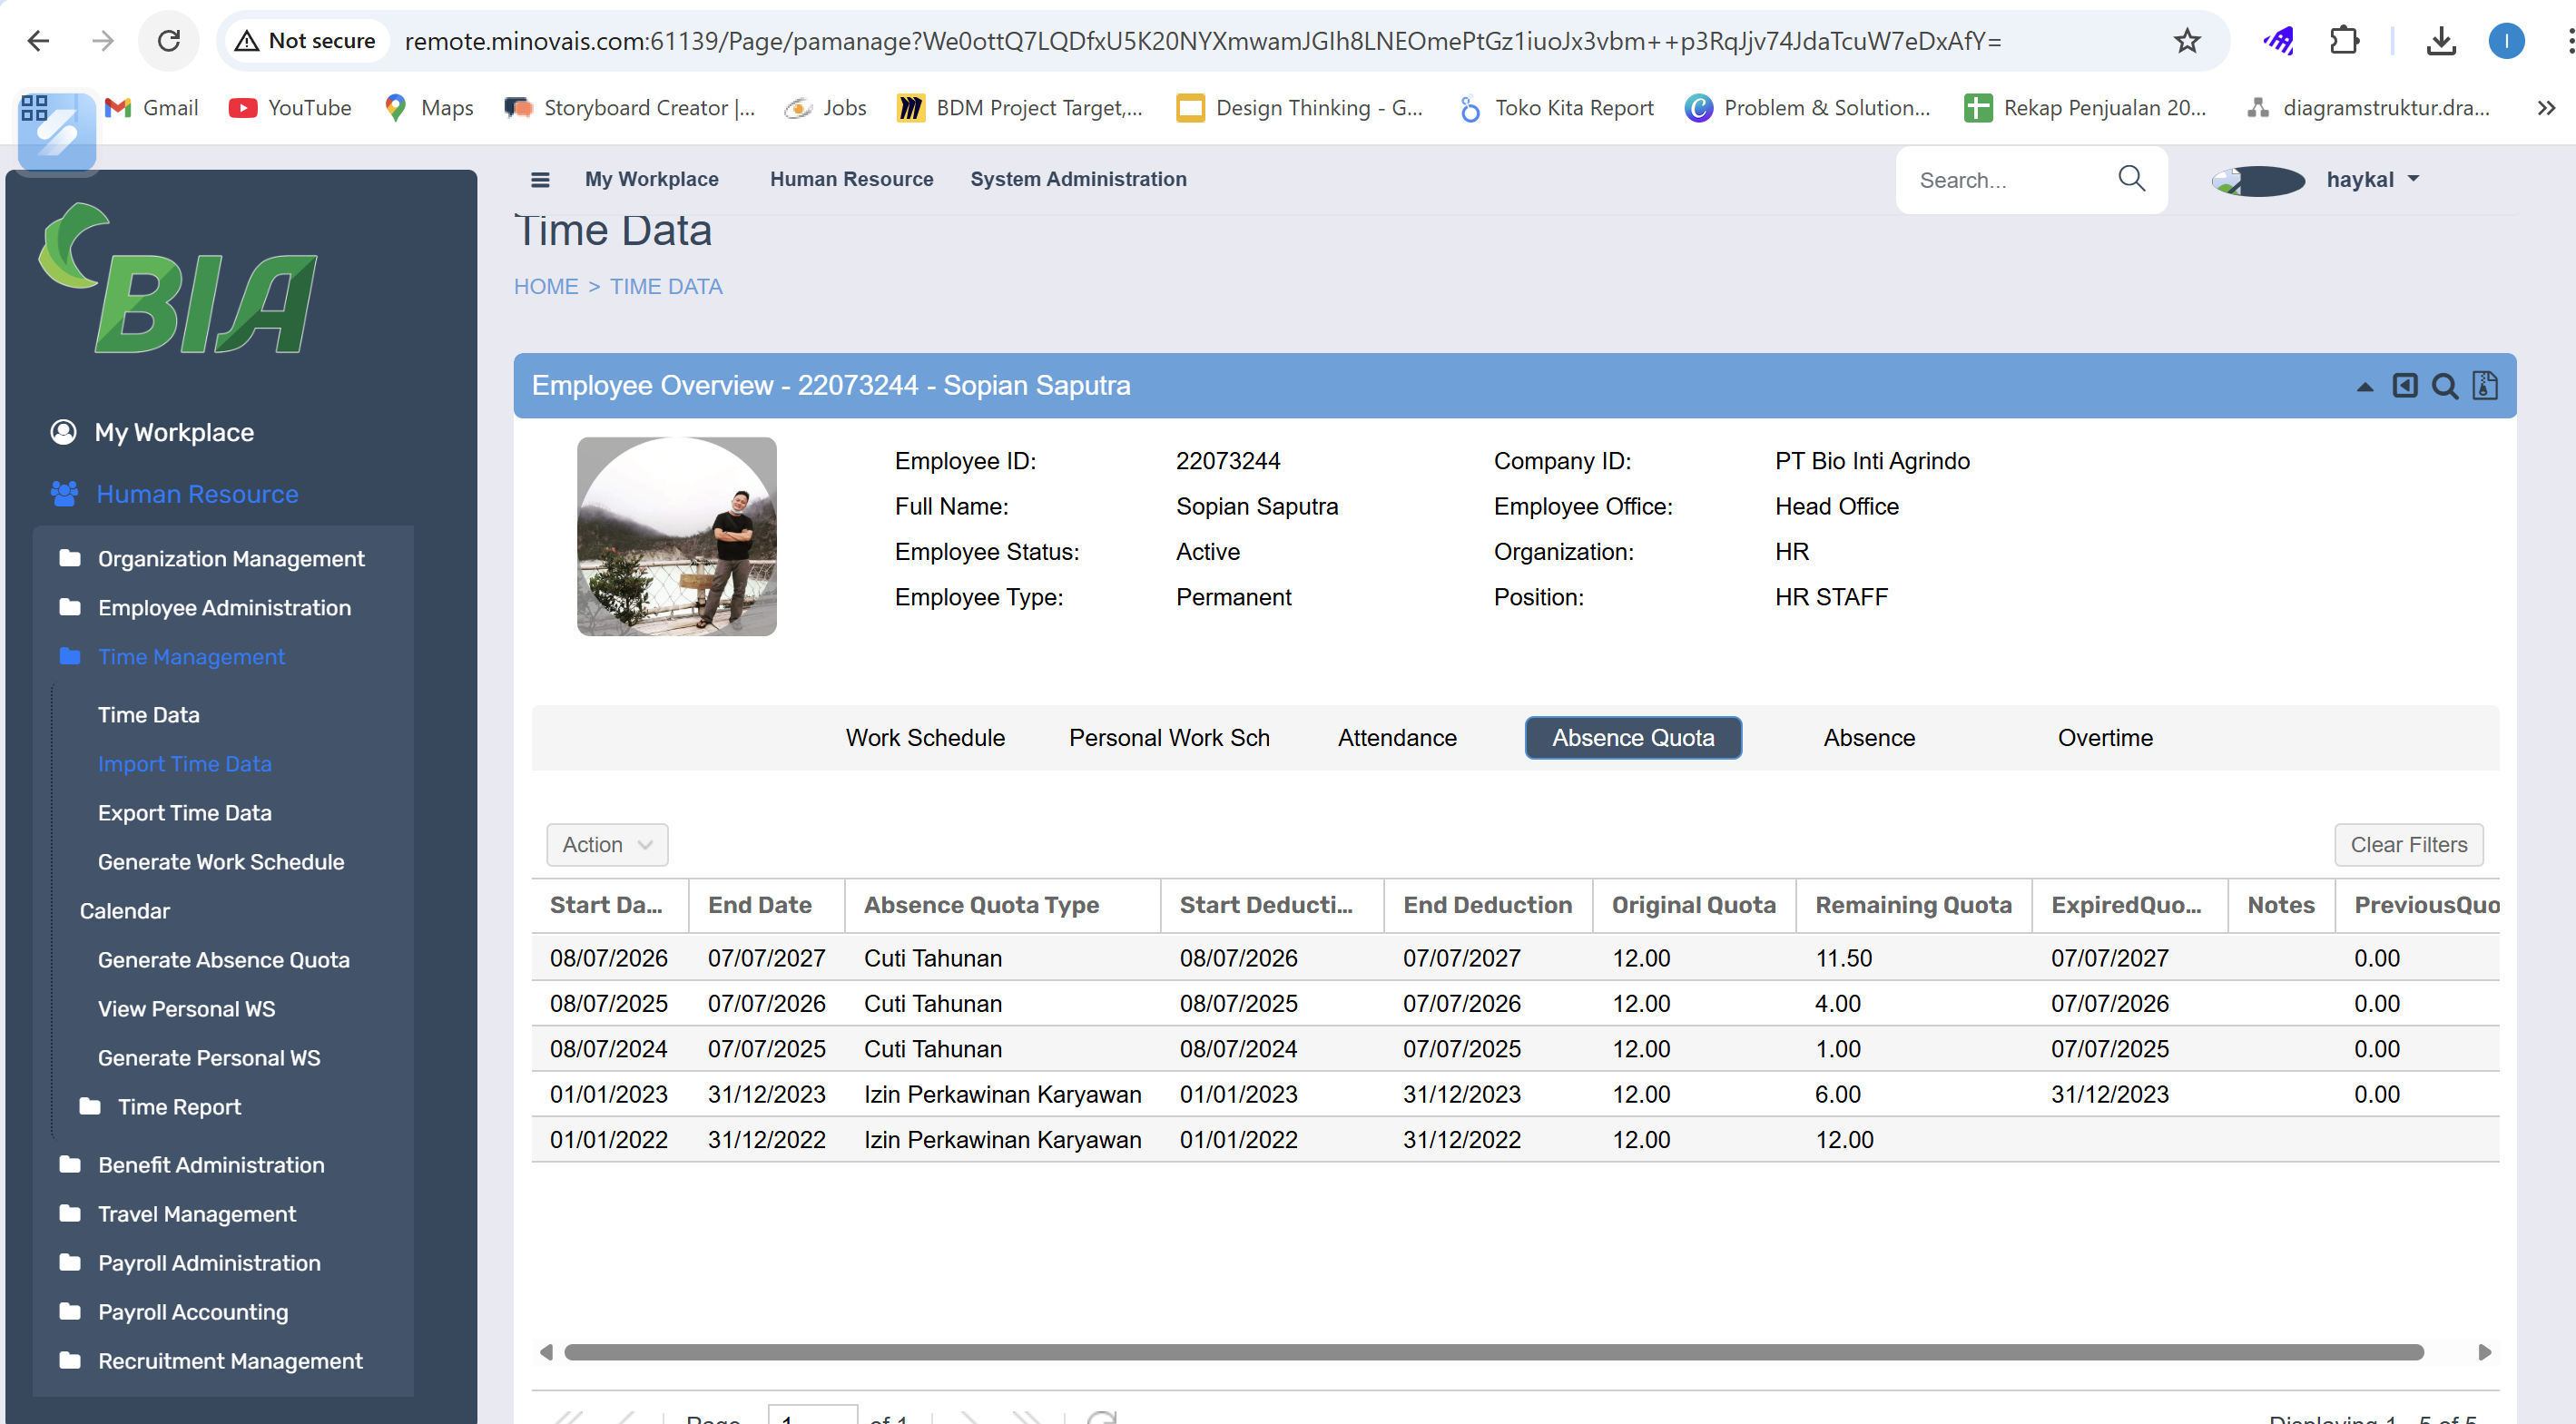Click the back arrow icon in the panel header
This screenshot has width=2576, height=1424.
pyautogui.click(x=2404, y=386)
